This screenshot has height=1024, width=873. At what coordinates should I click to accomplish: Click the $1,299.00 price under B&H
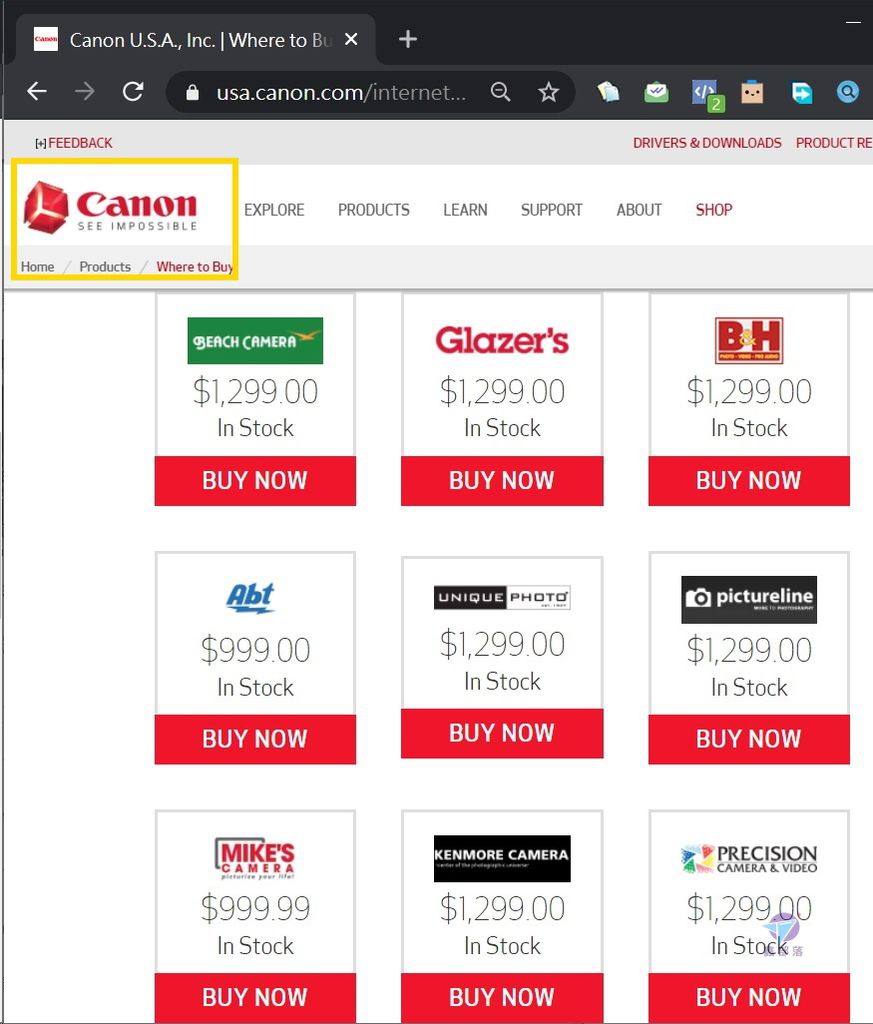coord(749,392)
